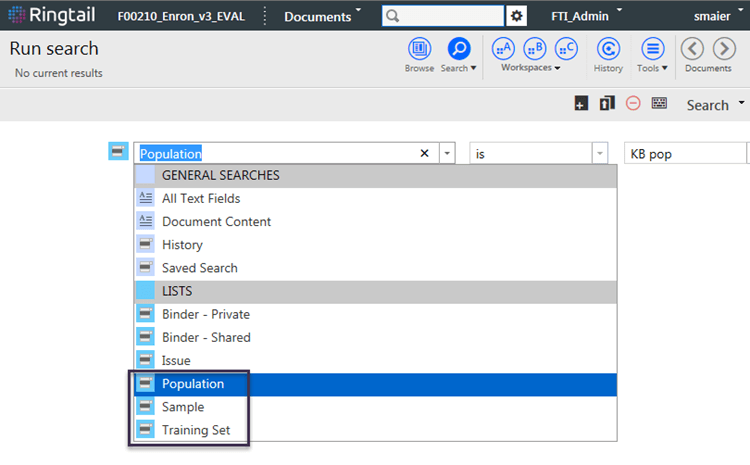Click the LISTS section header
750x465 pixels.
[x=375, y=291]
